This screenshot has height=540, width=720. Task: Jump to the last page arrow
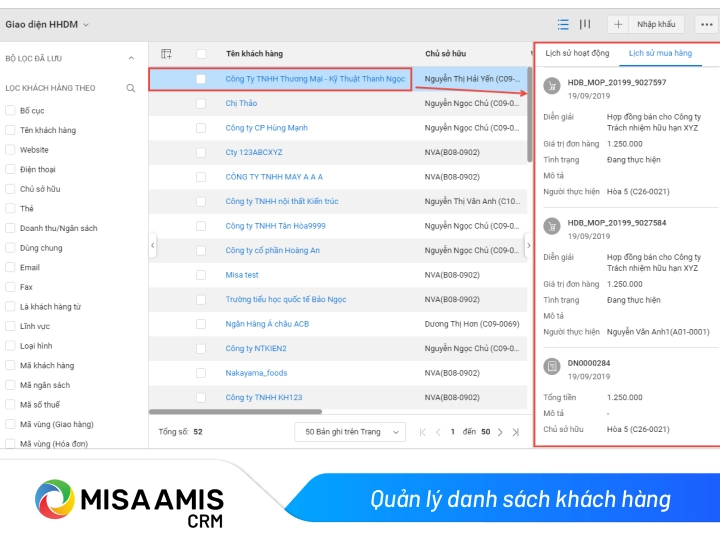click(516, 432)
